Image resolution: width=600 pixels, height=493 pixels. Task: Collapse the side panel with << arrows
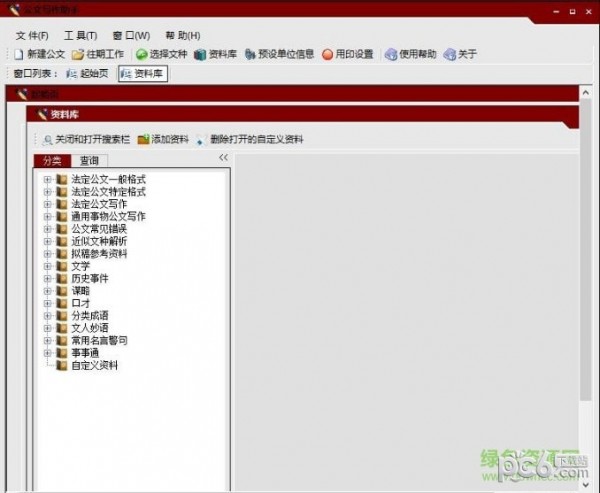[223, 157]
